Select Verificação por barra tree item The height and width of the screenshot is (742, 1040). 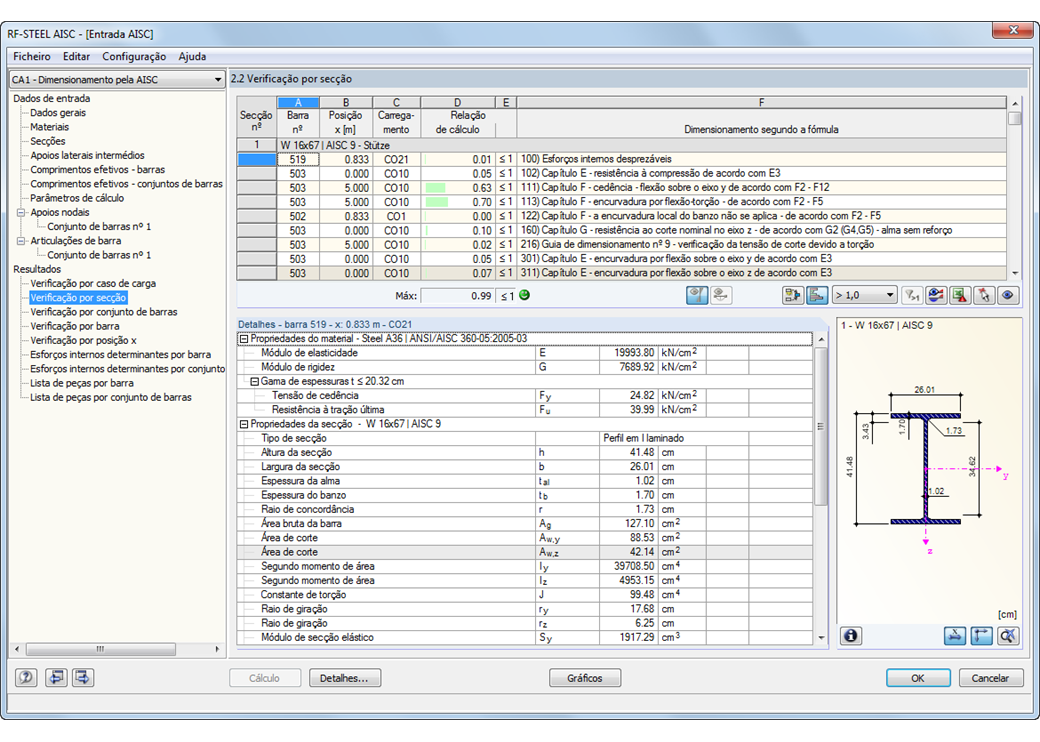click(x=74, y=326)
